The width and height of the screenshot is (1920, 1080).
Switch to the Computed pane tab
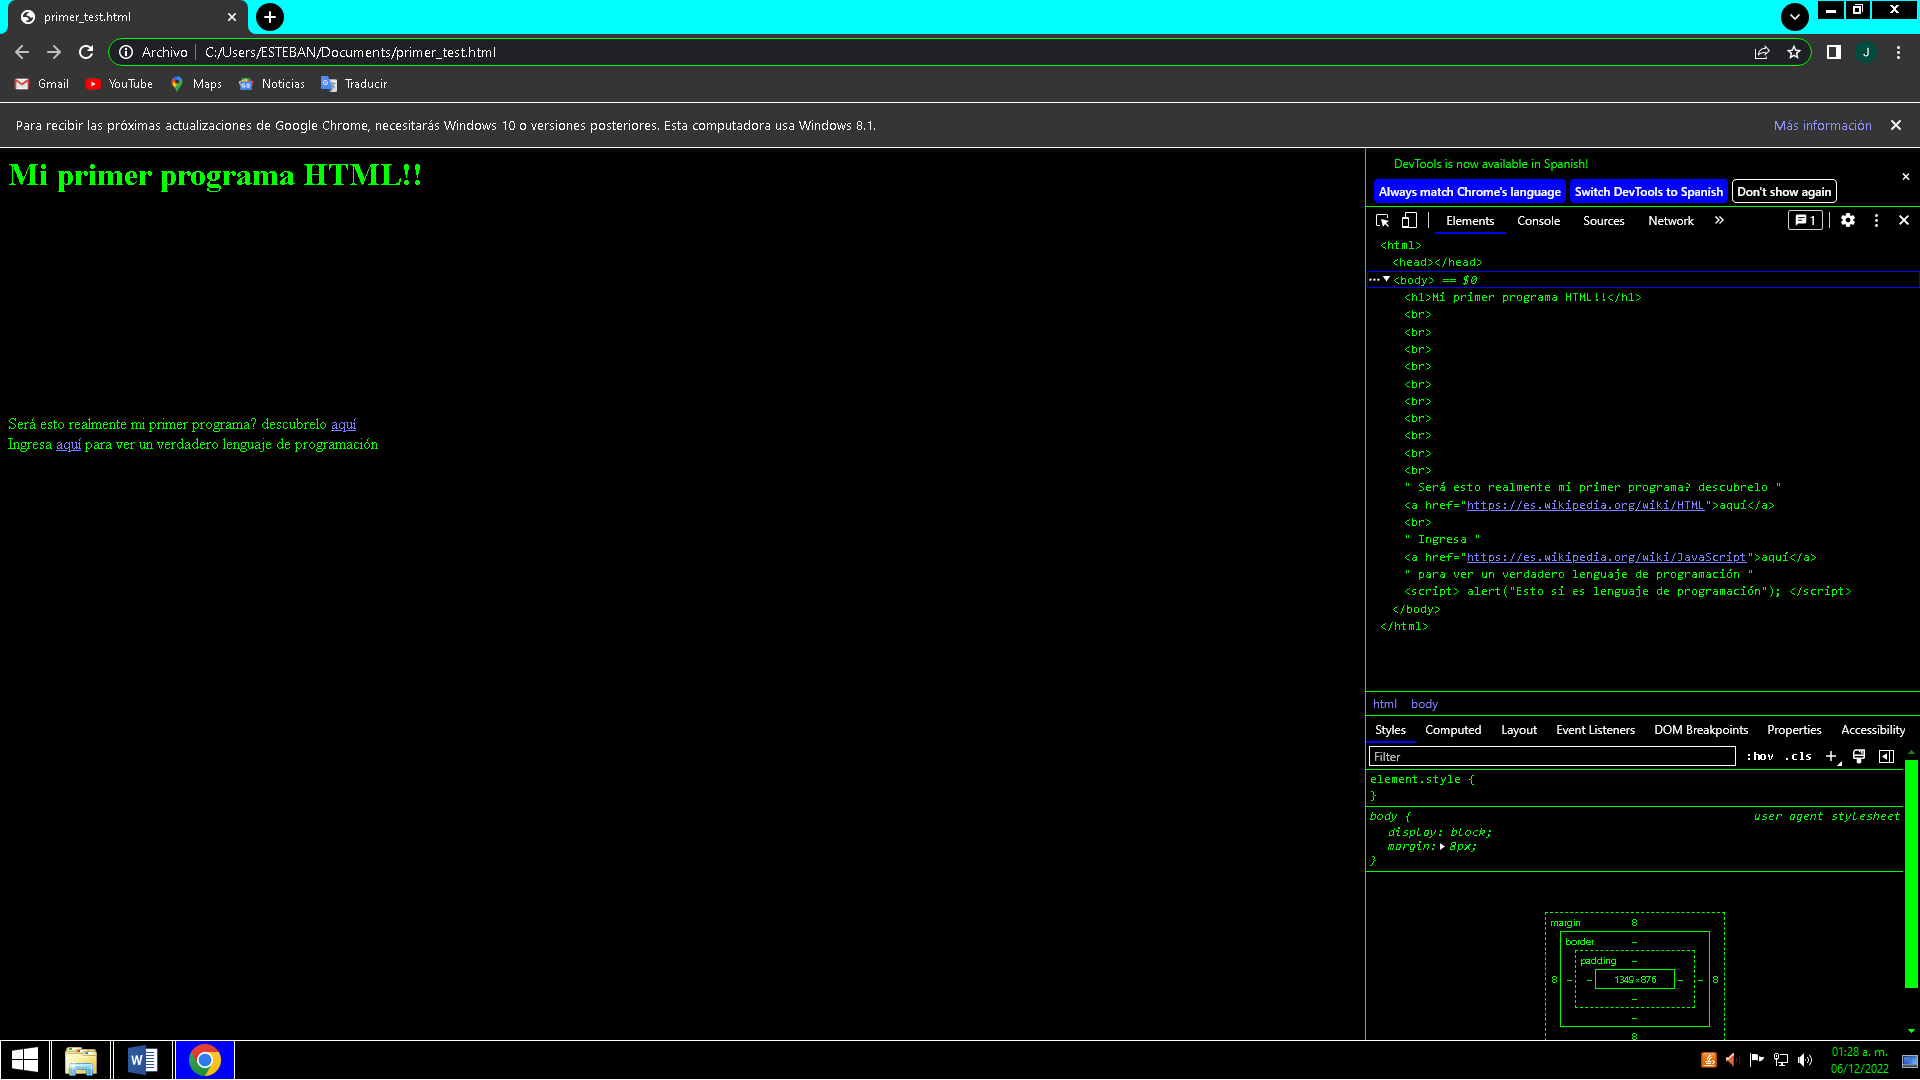pos(1453,730)
